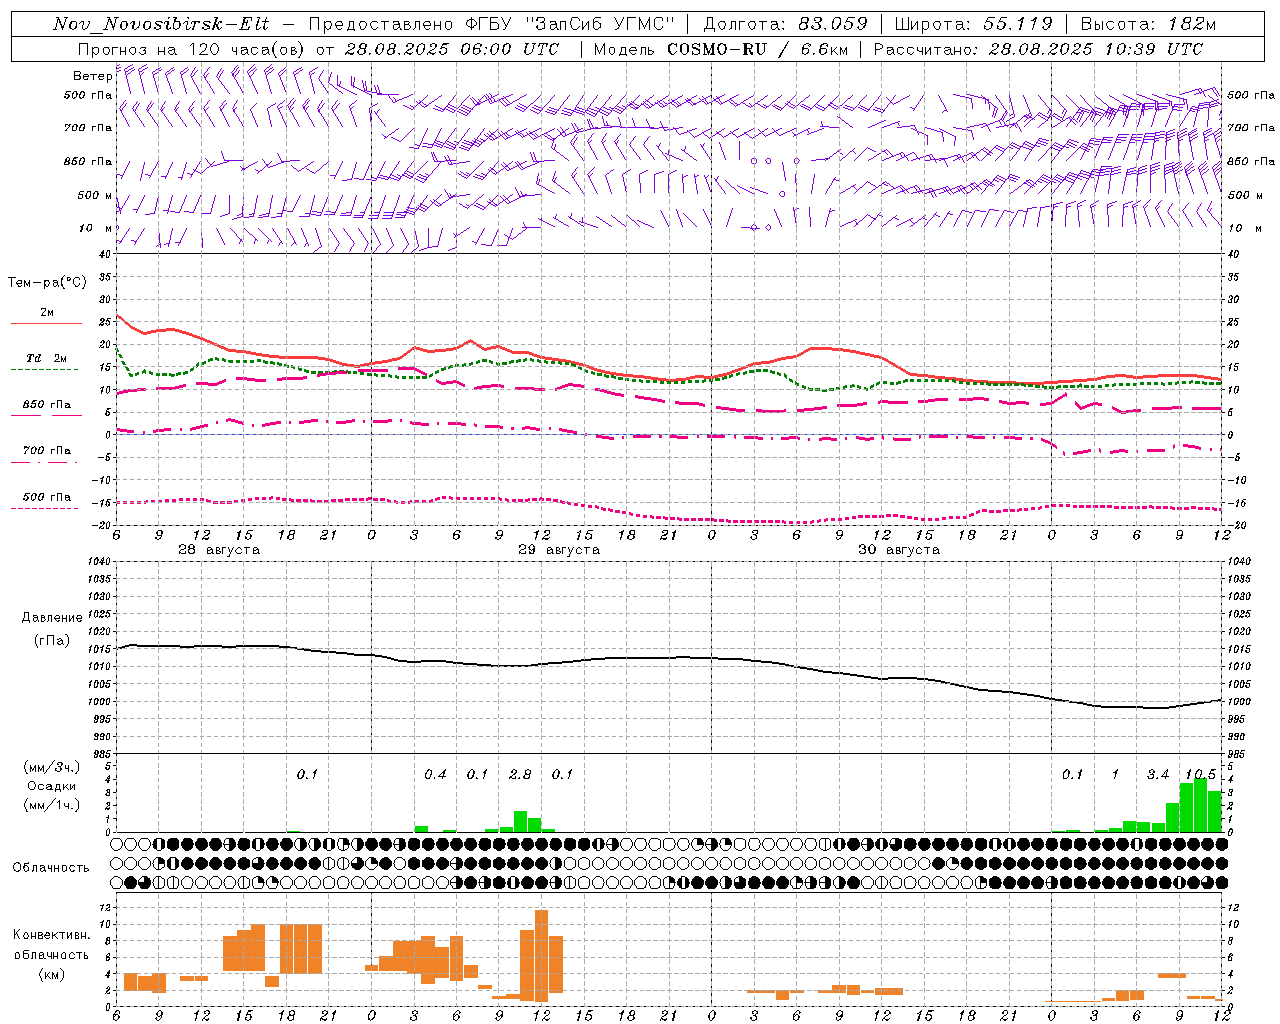Click the elevation text "Высота: 182м"

point(1148,24)
